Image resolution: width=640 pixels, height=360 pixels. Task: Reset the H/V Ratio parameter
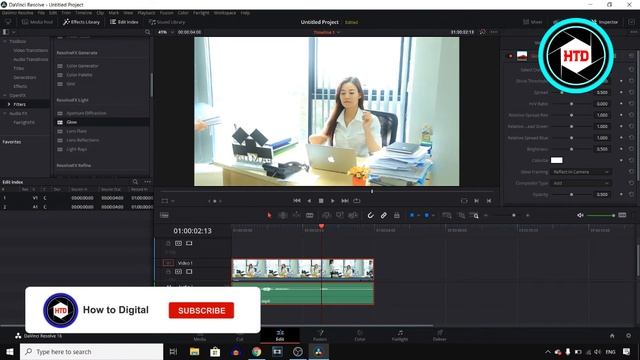[631, 104]
